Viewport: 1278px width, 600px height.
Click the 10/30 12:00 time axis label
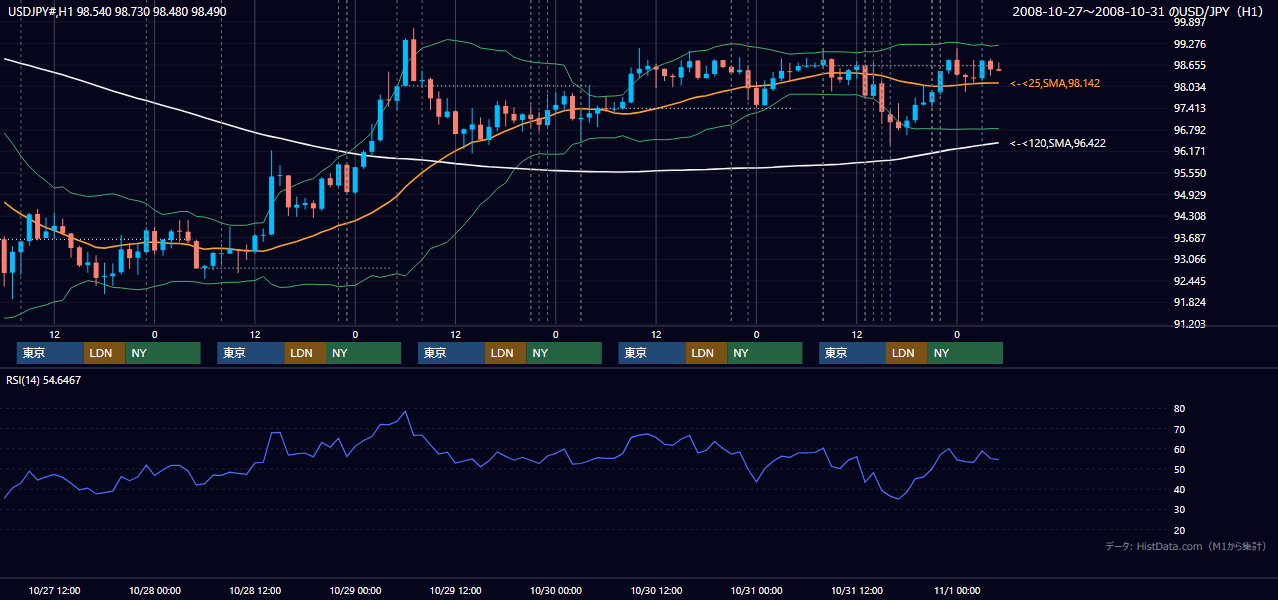[656, 590]
